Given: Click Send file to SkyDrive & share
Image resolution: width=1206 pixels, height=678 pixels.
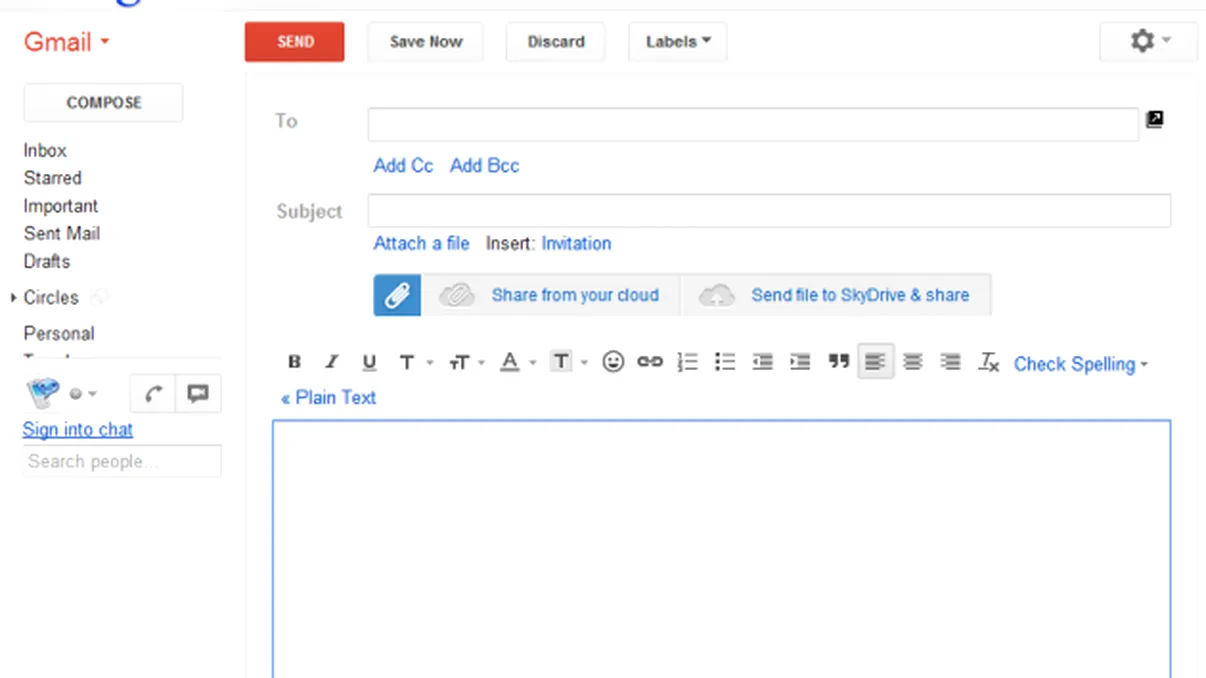Looking at the screenshot, I should [836, 295].
